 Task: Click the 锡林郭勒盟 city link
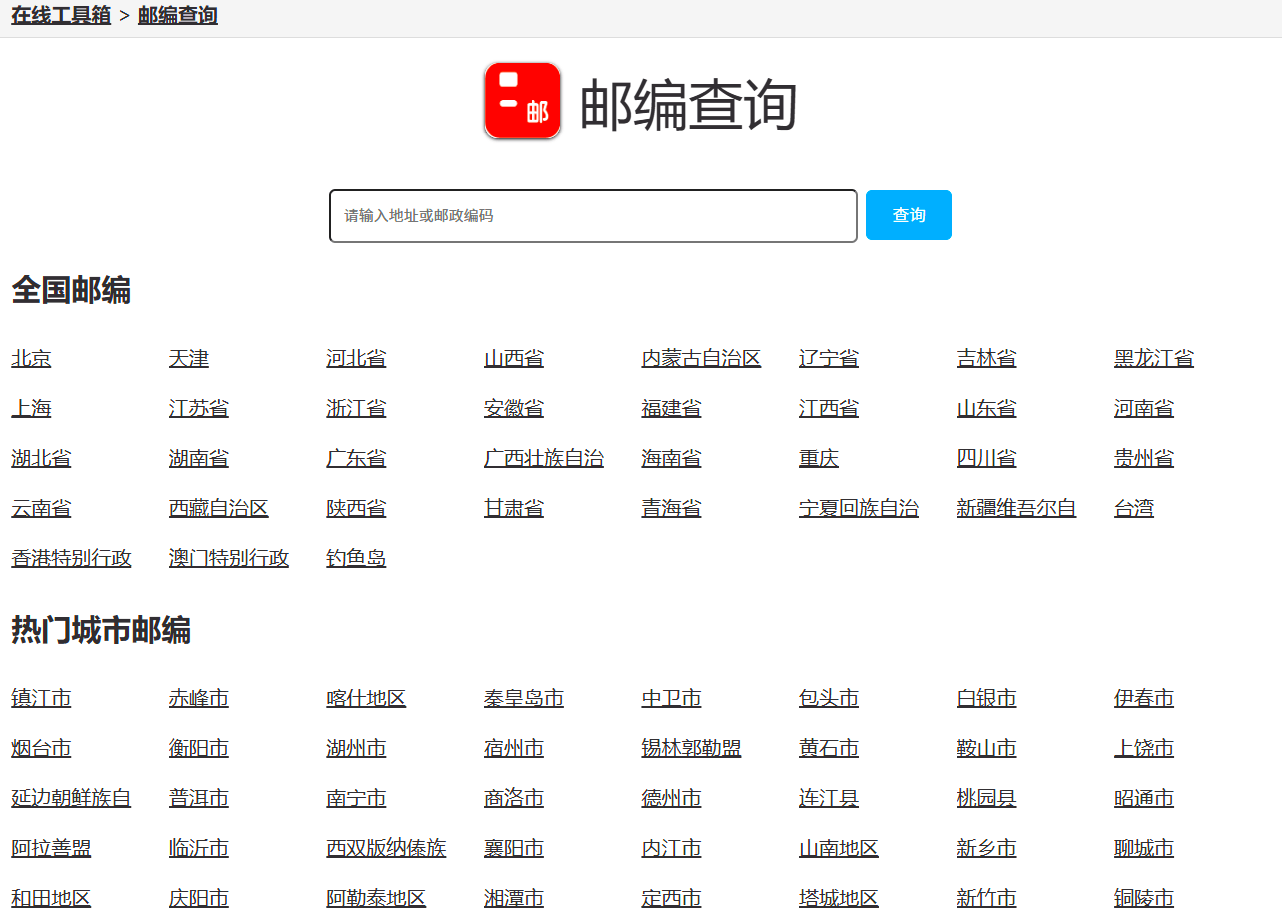pyautogui.click(x=691, y=748)
